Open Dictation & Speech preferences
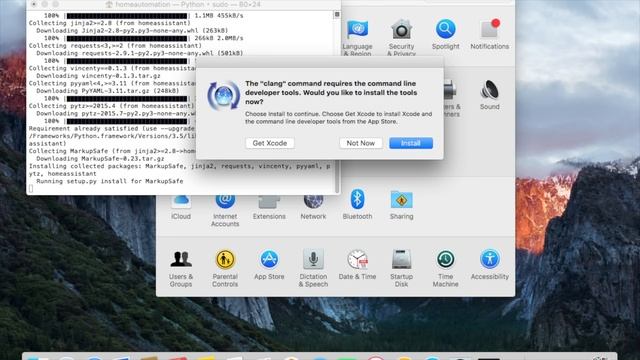 (313, 269)
